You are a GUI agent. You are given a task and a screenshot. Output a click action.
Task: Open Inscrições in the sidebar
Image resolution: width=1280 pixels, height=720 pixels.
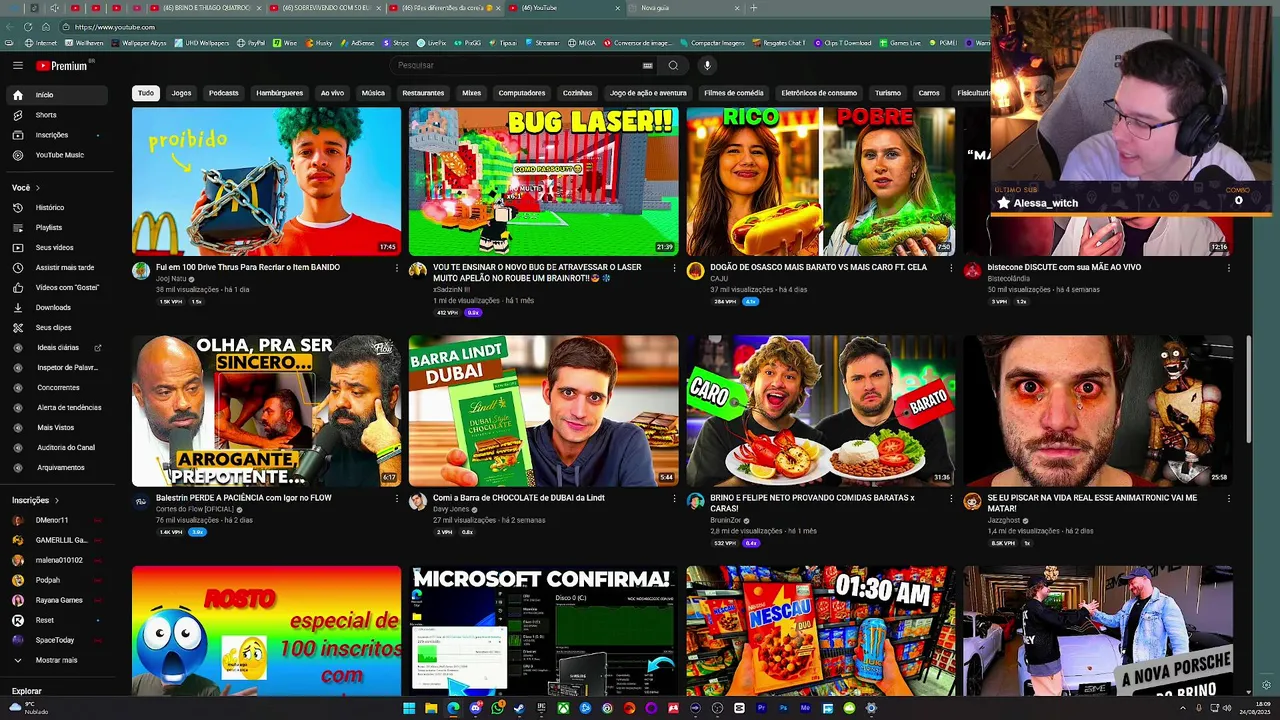tap(56, 135)
